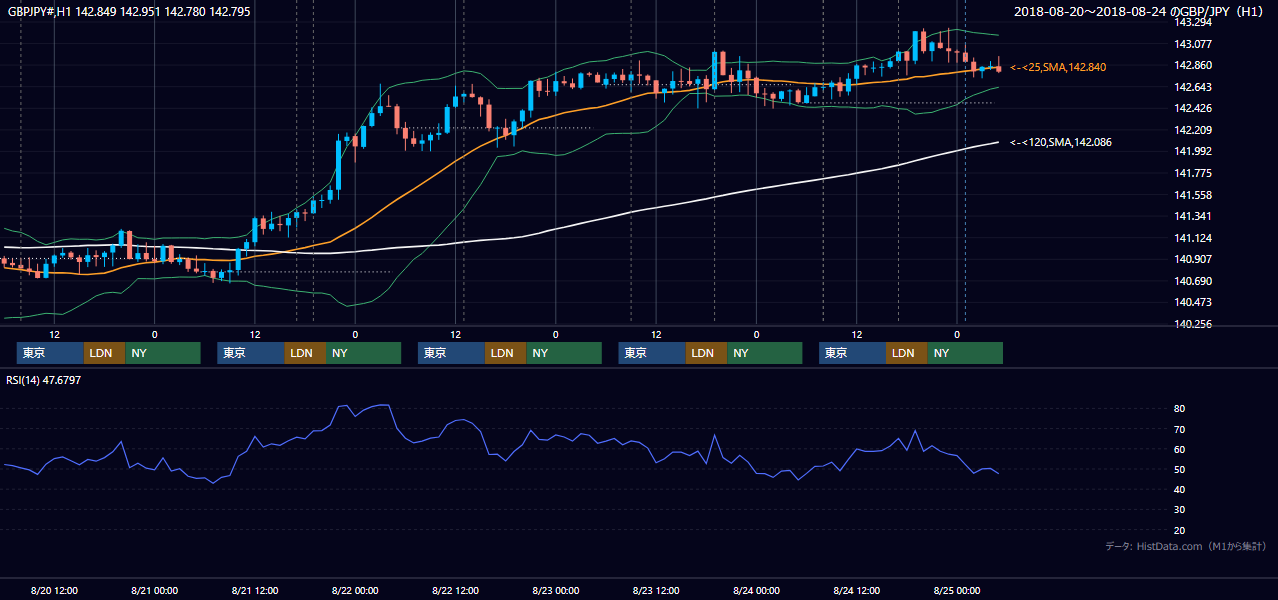
Task: Click price axis value 141.775
Action: [1193, 173]
